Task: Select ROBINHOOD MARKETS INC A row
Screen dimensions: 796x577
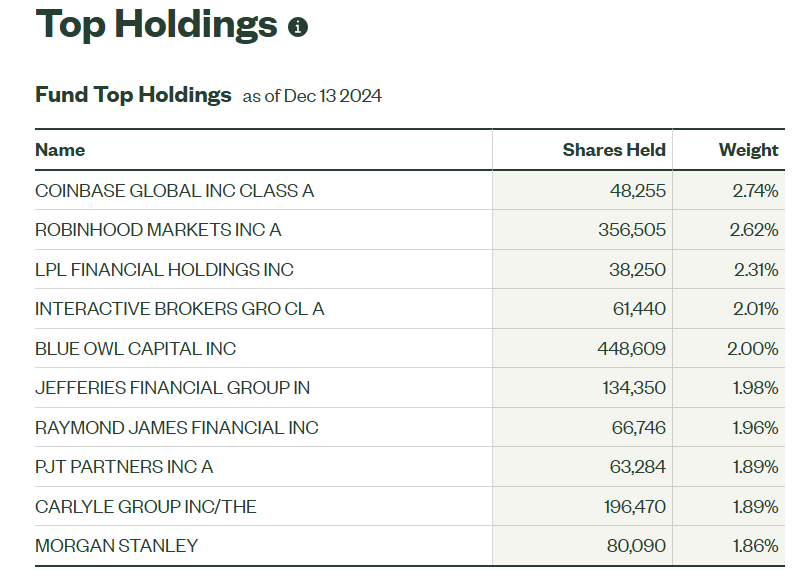Action: coord(158,230)
